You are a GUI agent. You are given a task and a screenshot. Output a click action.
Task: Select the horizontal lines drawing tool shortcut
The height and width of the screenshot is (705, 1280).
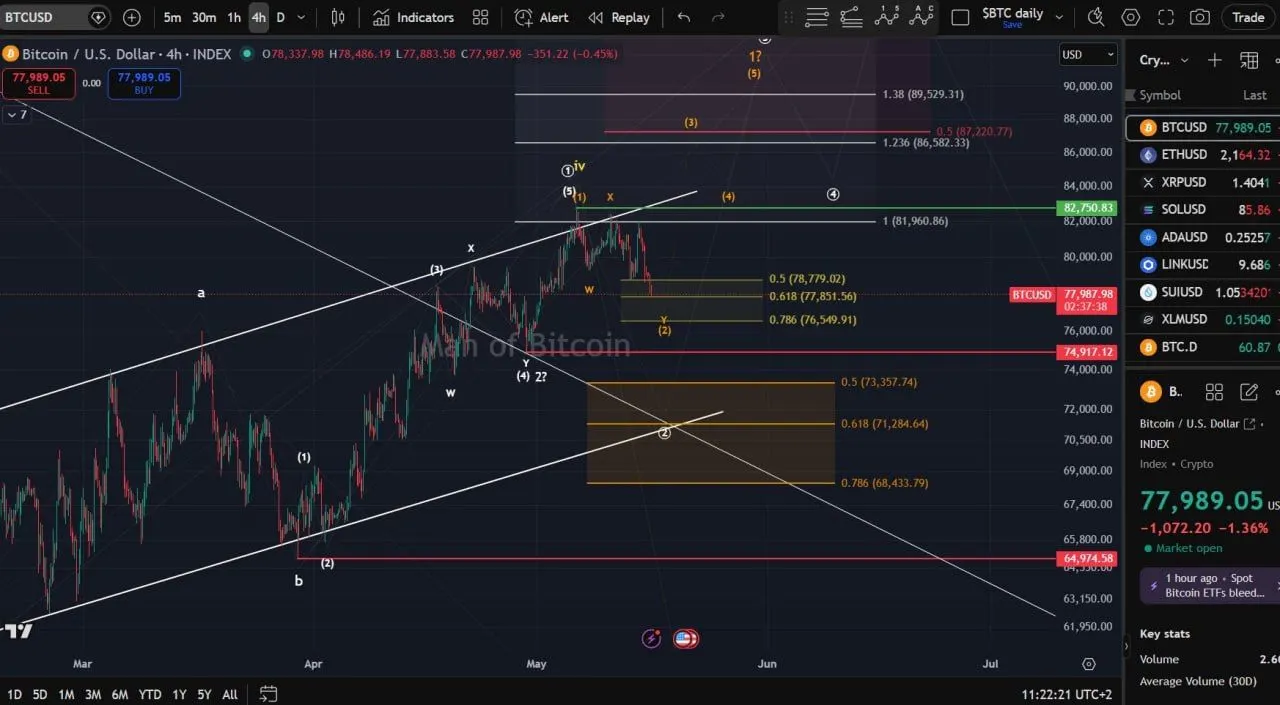(817, 16)
